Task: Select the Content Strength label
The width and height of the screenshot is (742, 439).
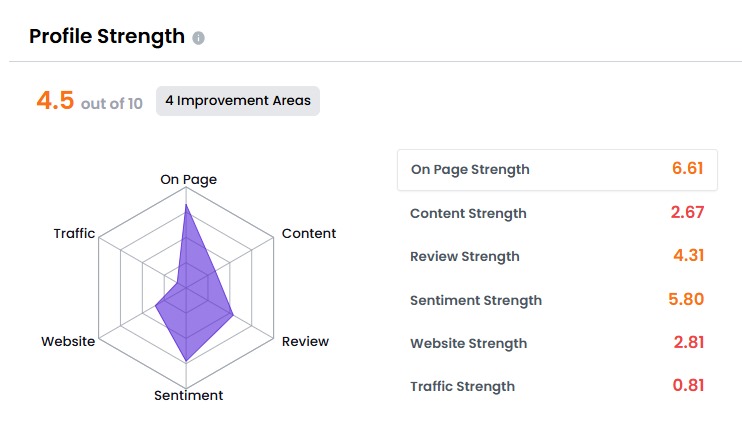Action: click(468, 213)
